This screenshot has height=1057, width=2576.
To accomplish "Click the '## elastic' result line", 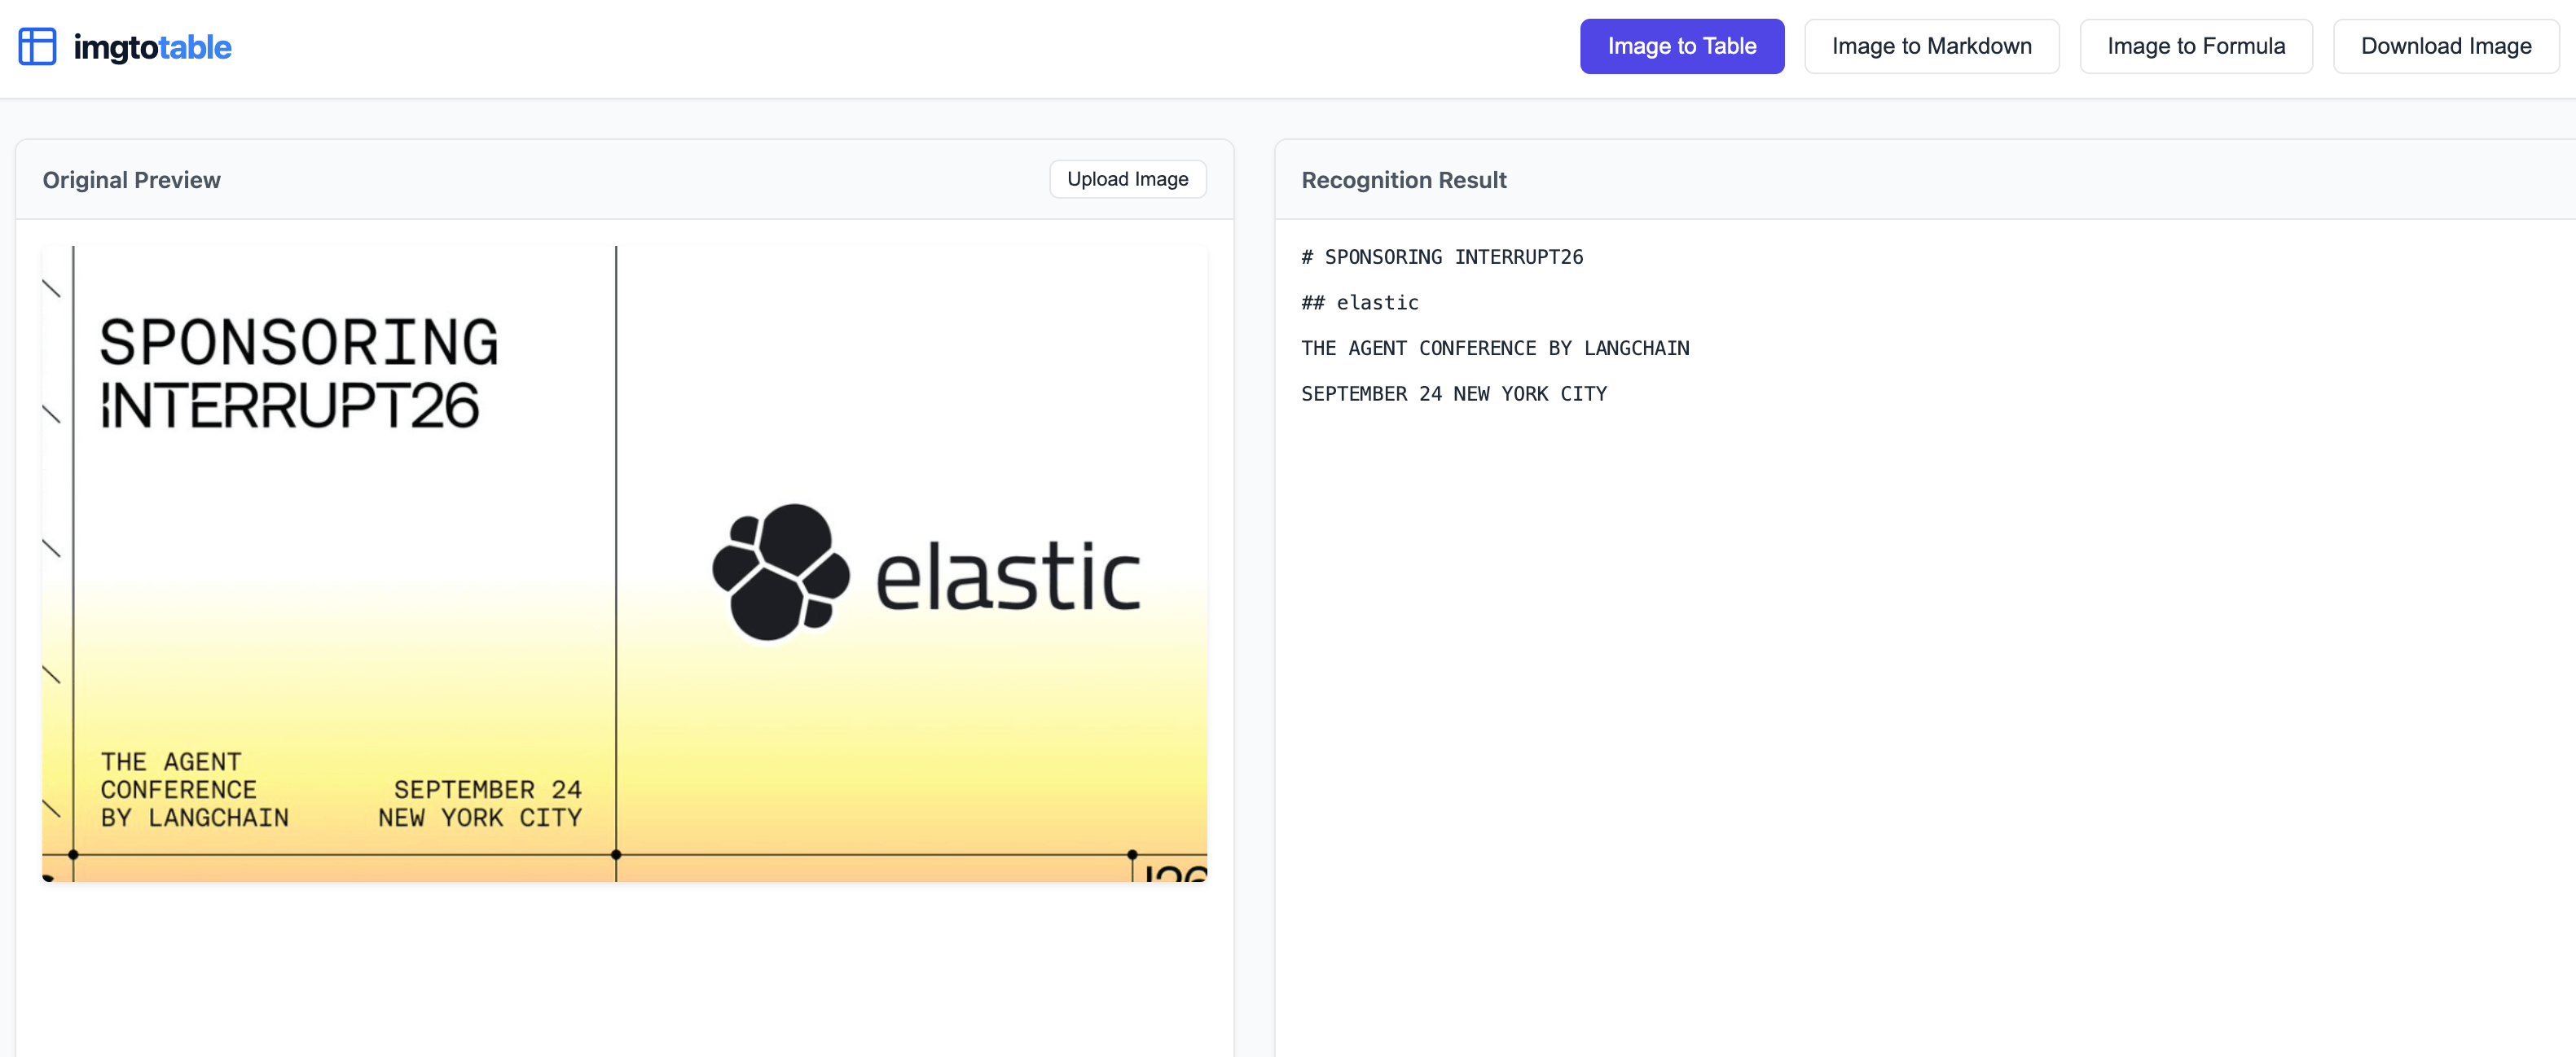I will (1360, 303).
